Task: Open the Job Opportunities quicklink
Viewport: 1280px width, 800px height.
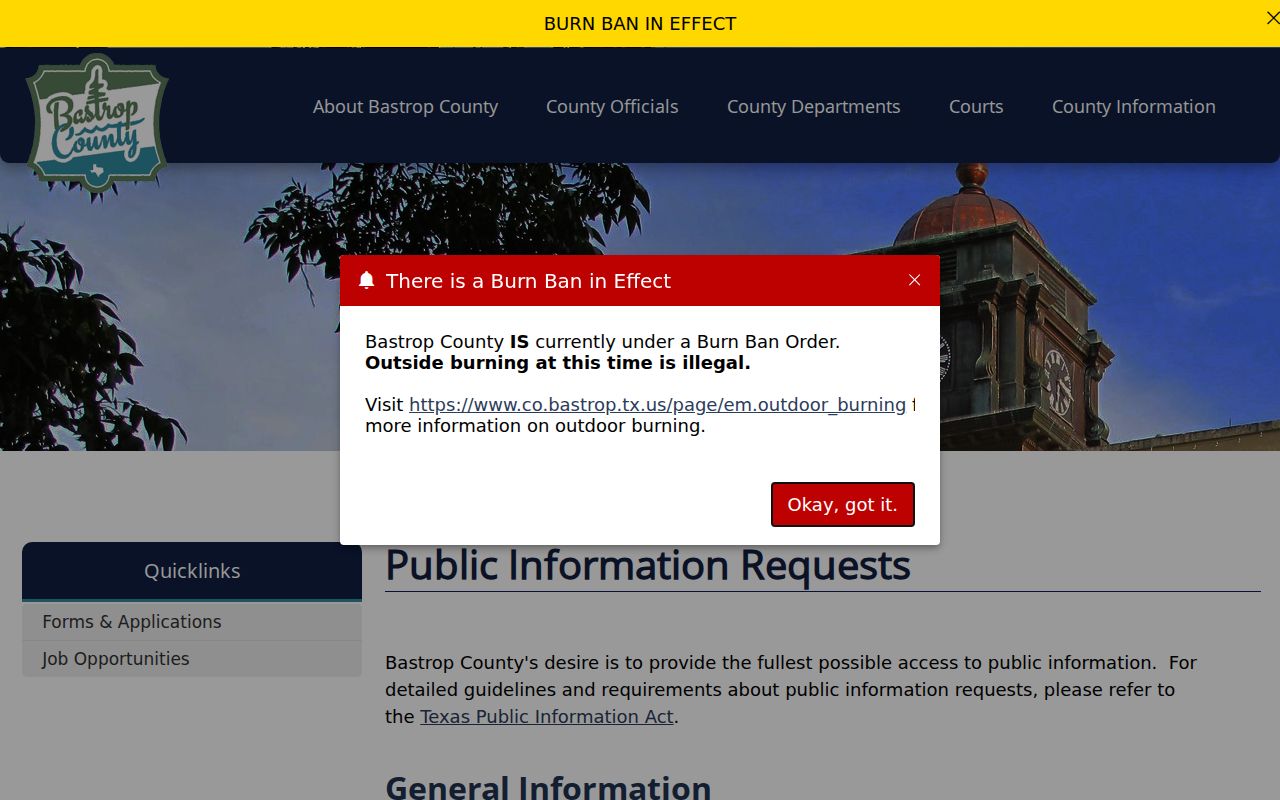Action: point(192,659)
